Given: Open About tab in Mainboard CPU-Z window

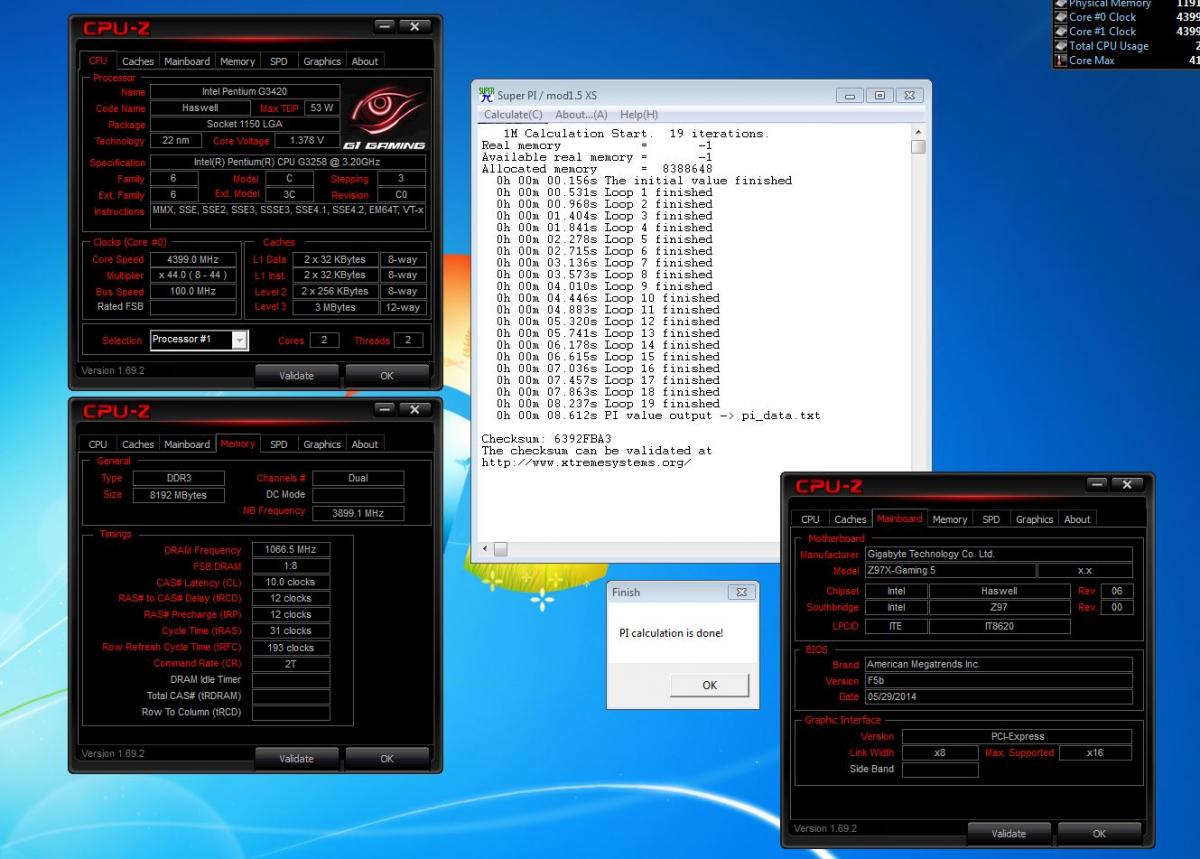Looking at the screenshot, I should 1077,519.
